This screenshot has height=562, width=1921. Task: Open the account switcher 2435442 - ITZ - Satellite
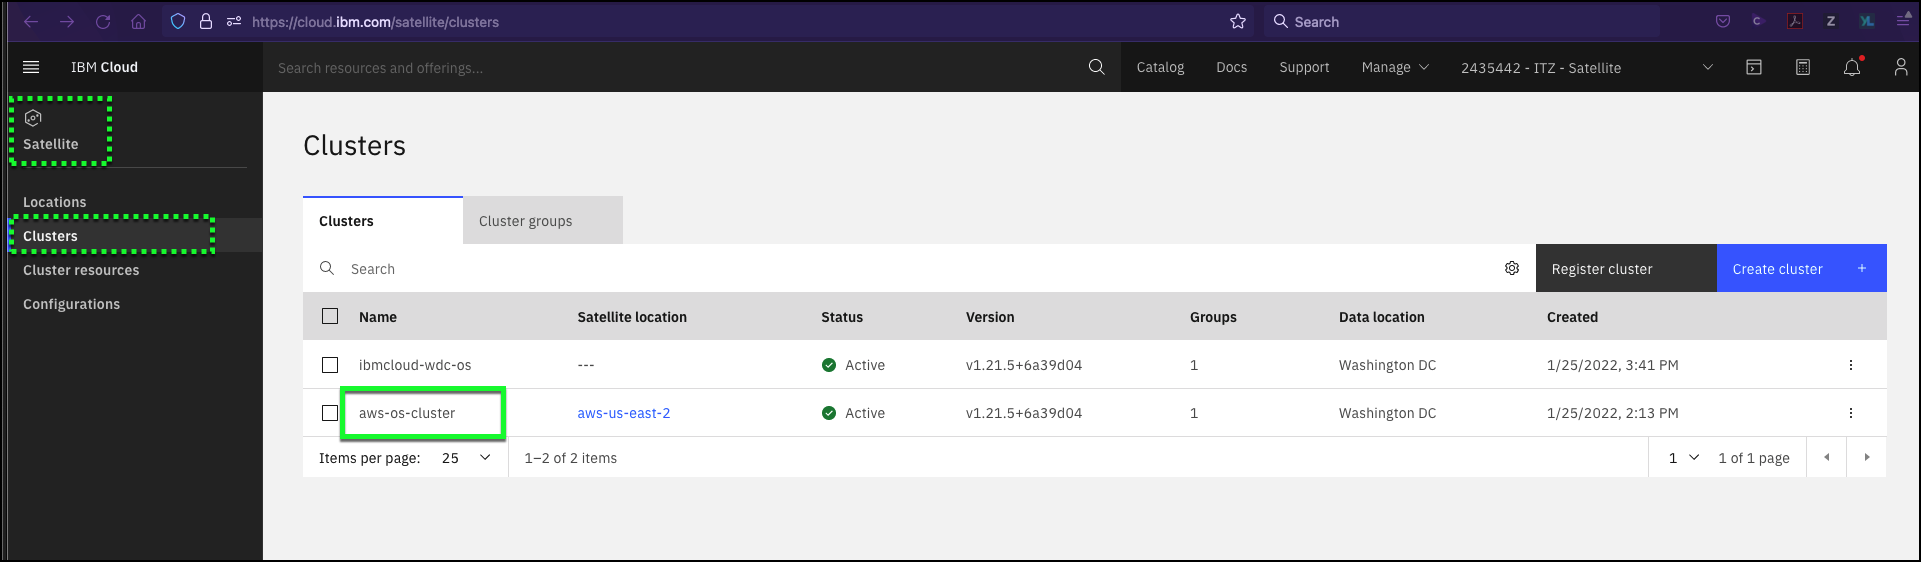pos(1587,67)
